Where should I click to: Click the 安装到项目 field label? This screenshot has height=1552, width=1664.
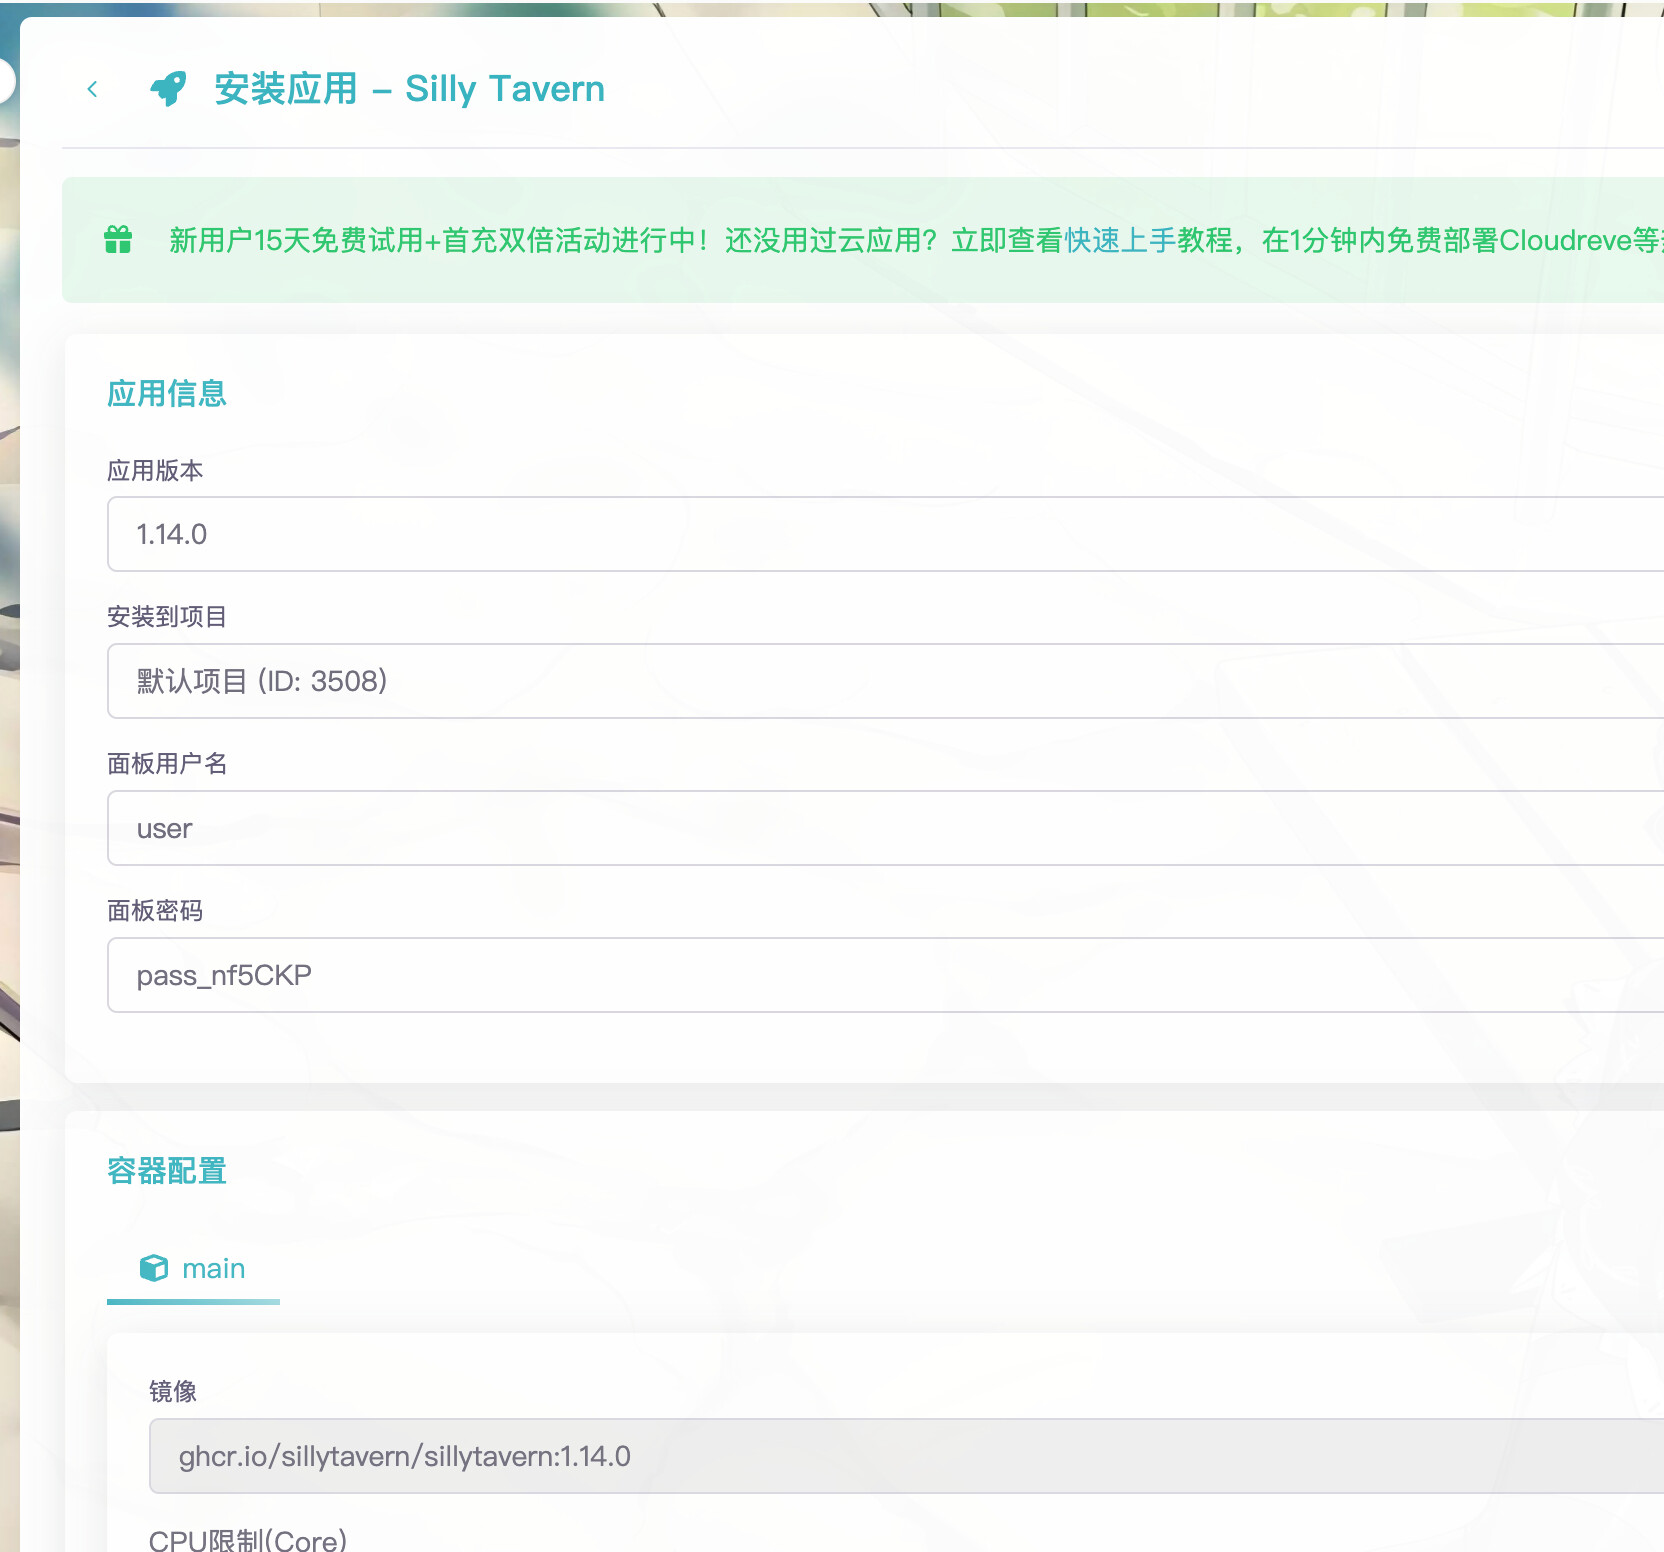click(167, 617)
